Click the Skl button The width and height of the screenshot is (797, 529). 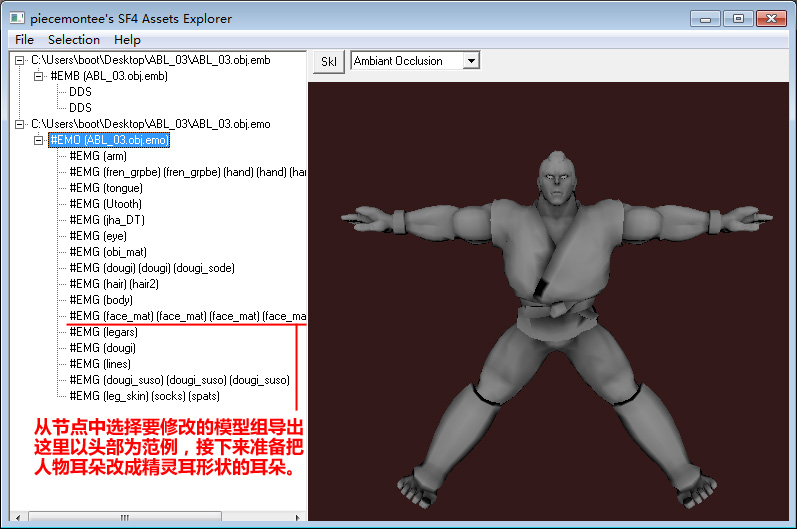tap(328, 61)
